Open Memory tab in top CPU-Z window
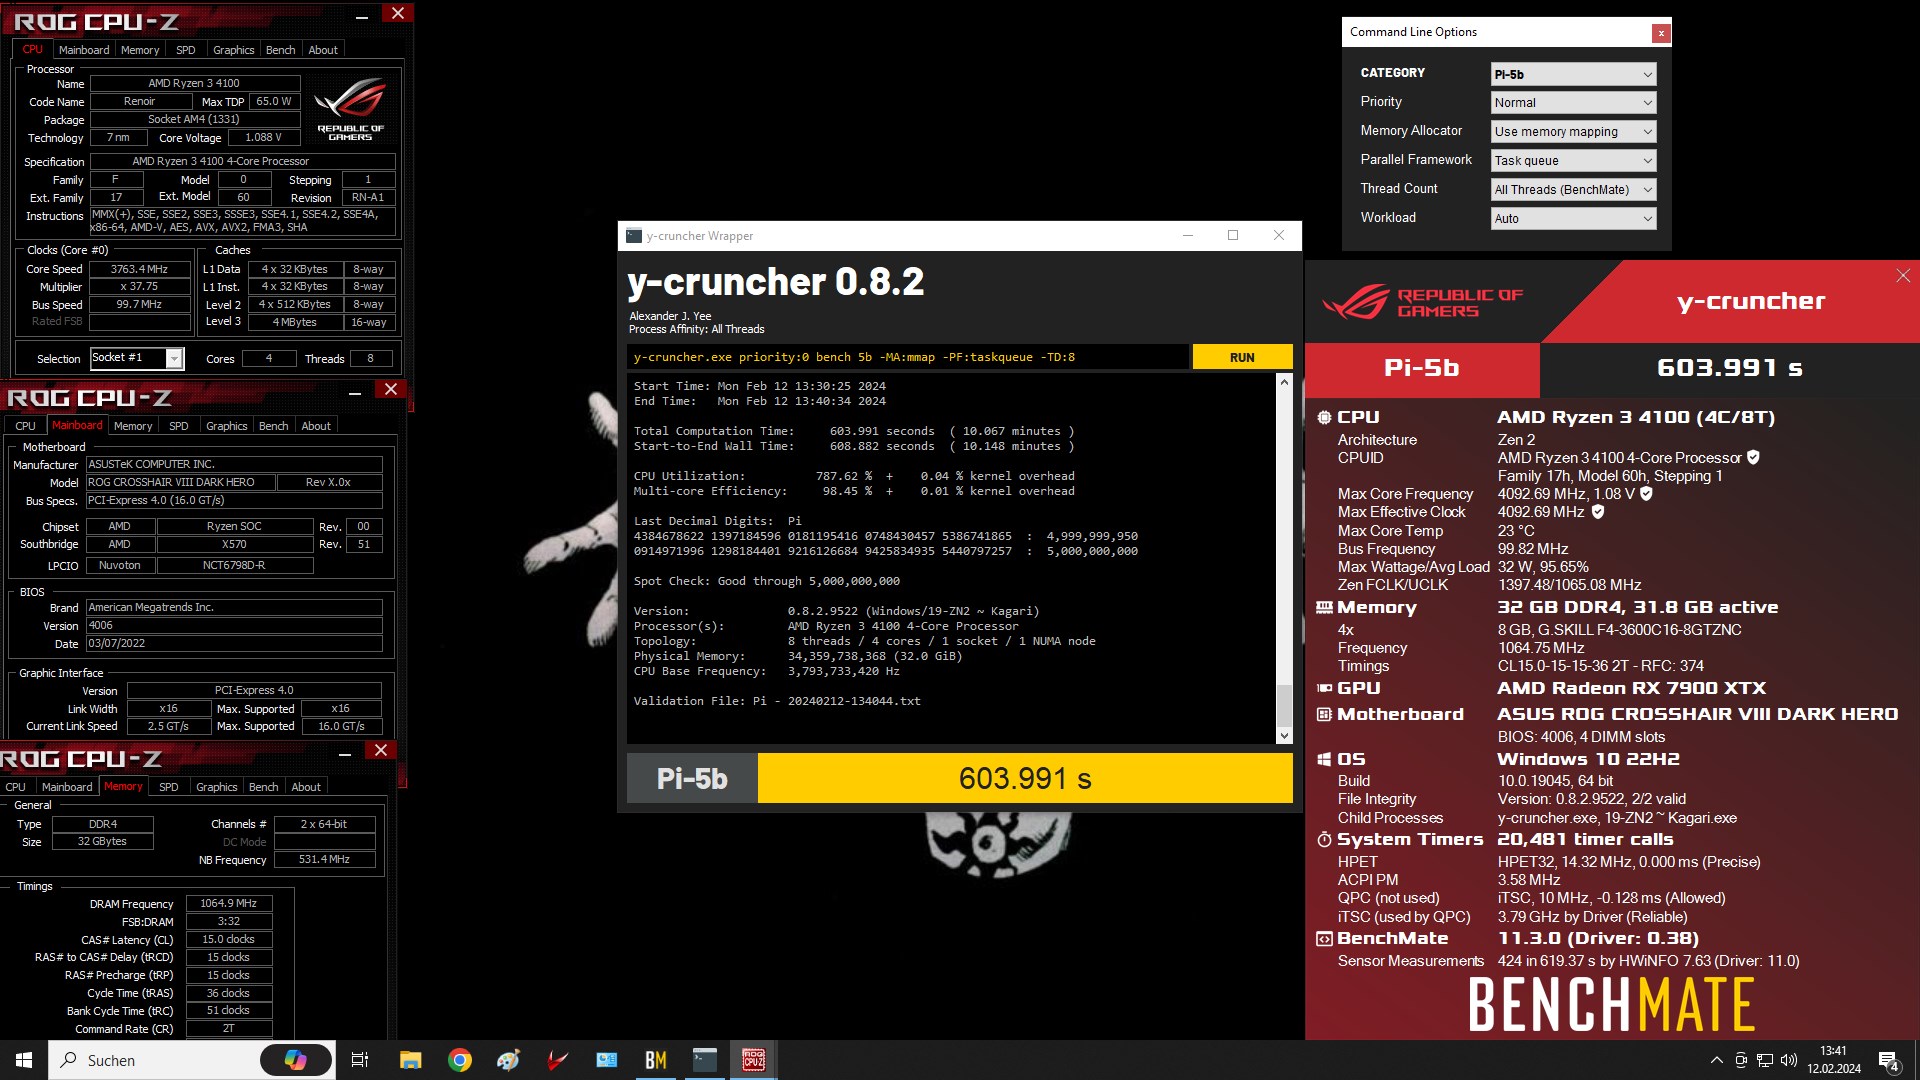The height and width of the screenshot is (1080, 1920). [140, 50]
